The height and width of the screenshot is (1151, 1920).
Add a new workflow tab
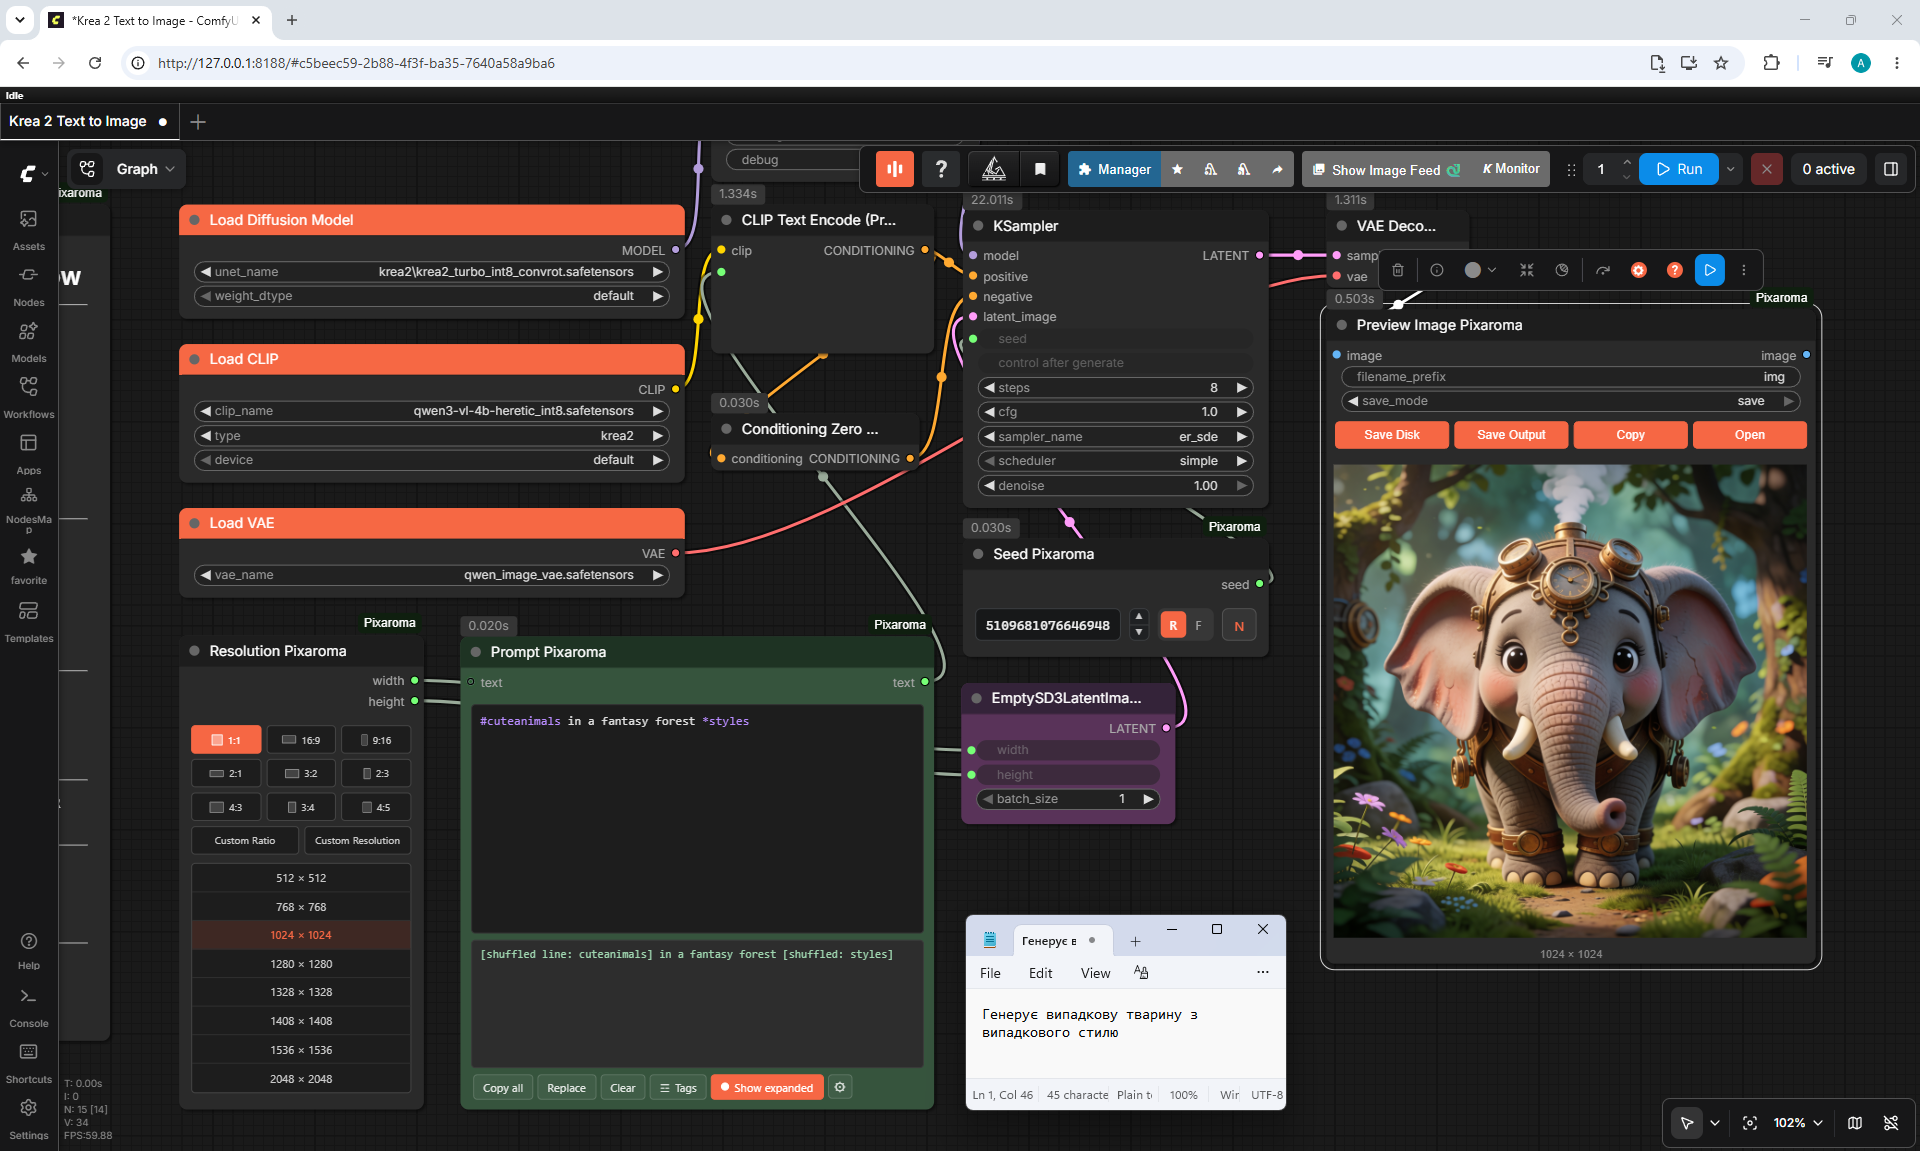click(x=198, y=122)
